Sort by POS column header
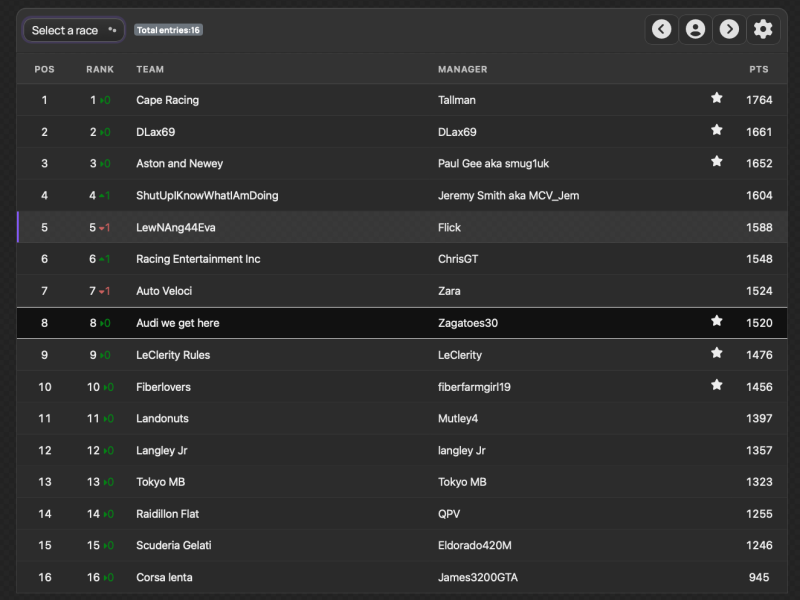This screenshot has height=600, width=800. (x=44, y=69)
